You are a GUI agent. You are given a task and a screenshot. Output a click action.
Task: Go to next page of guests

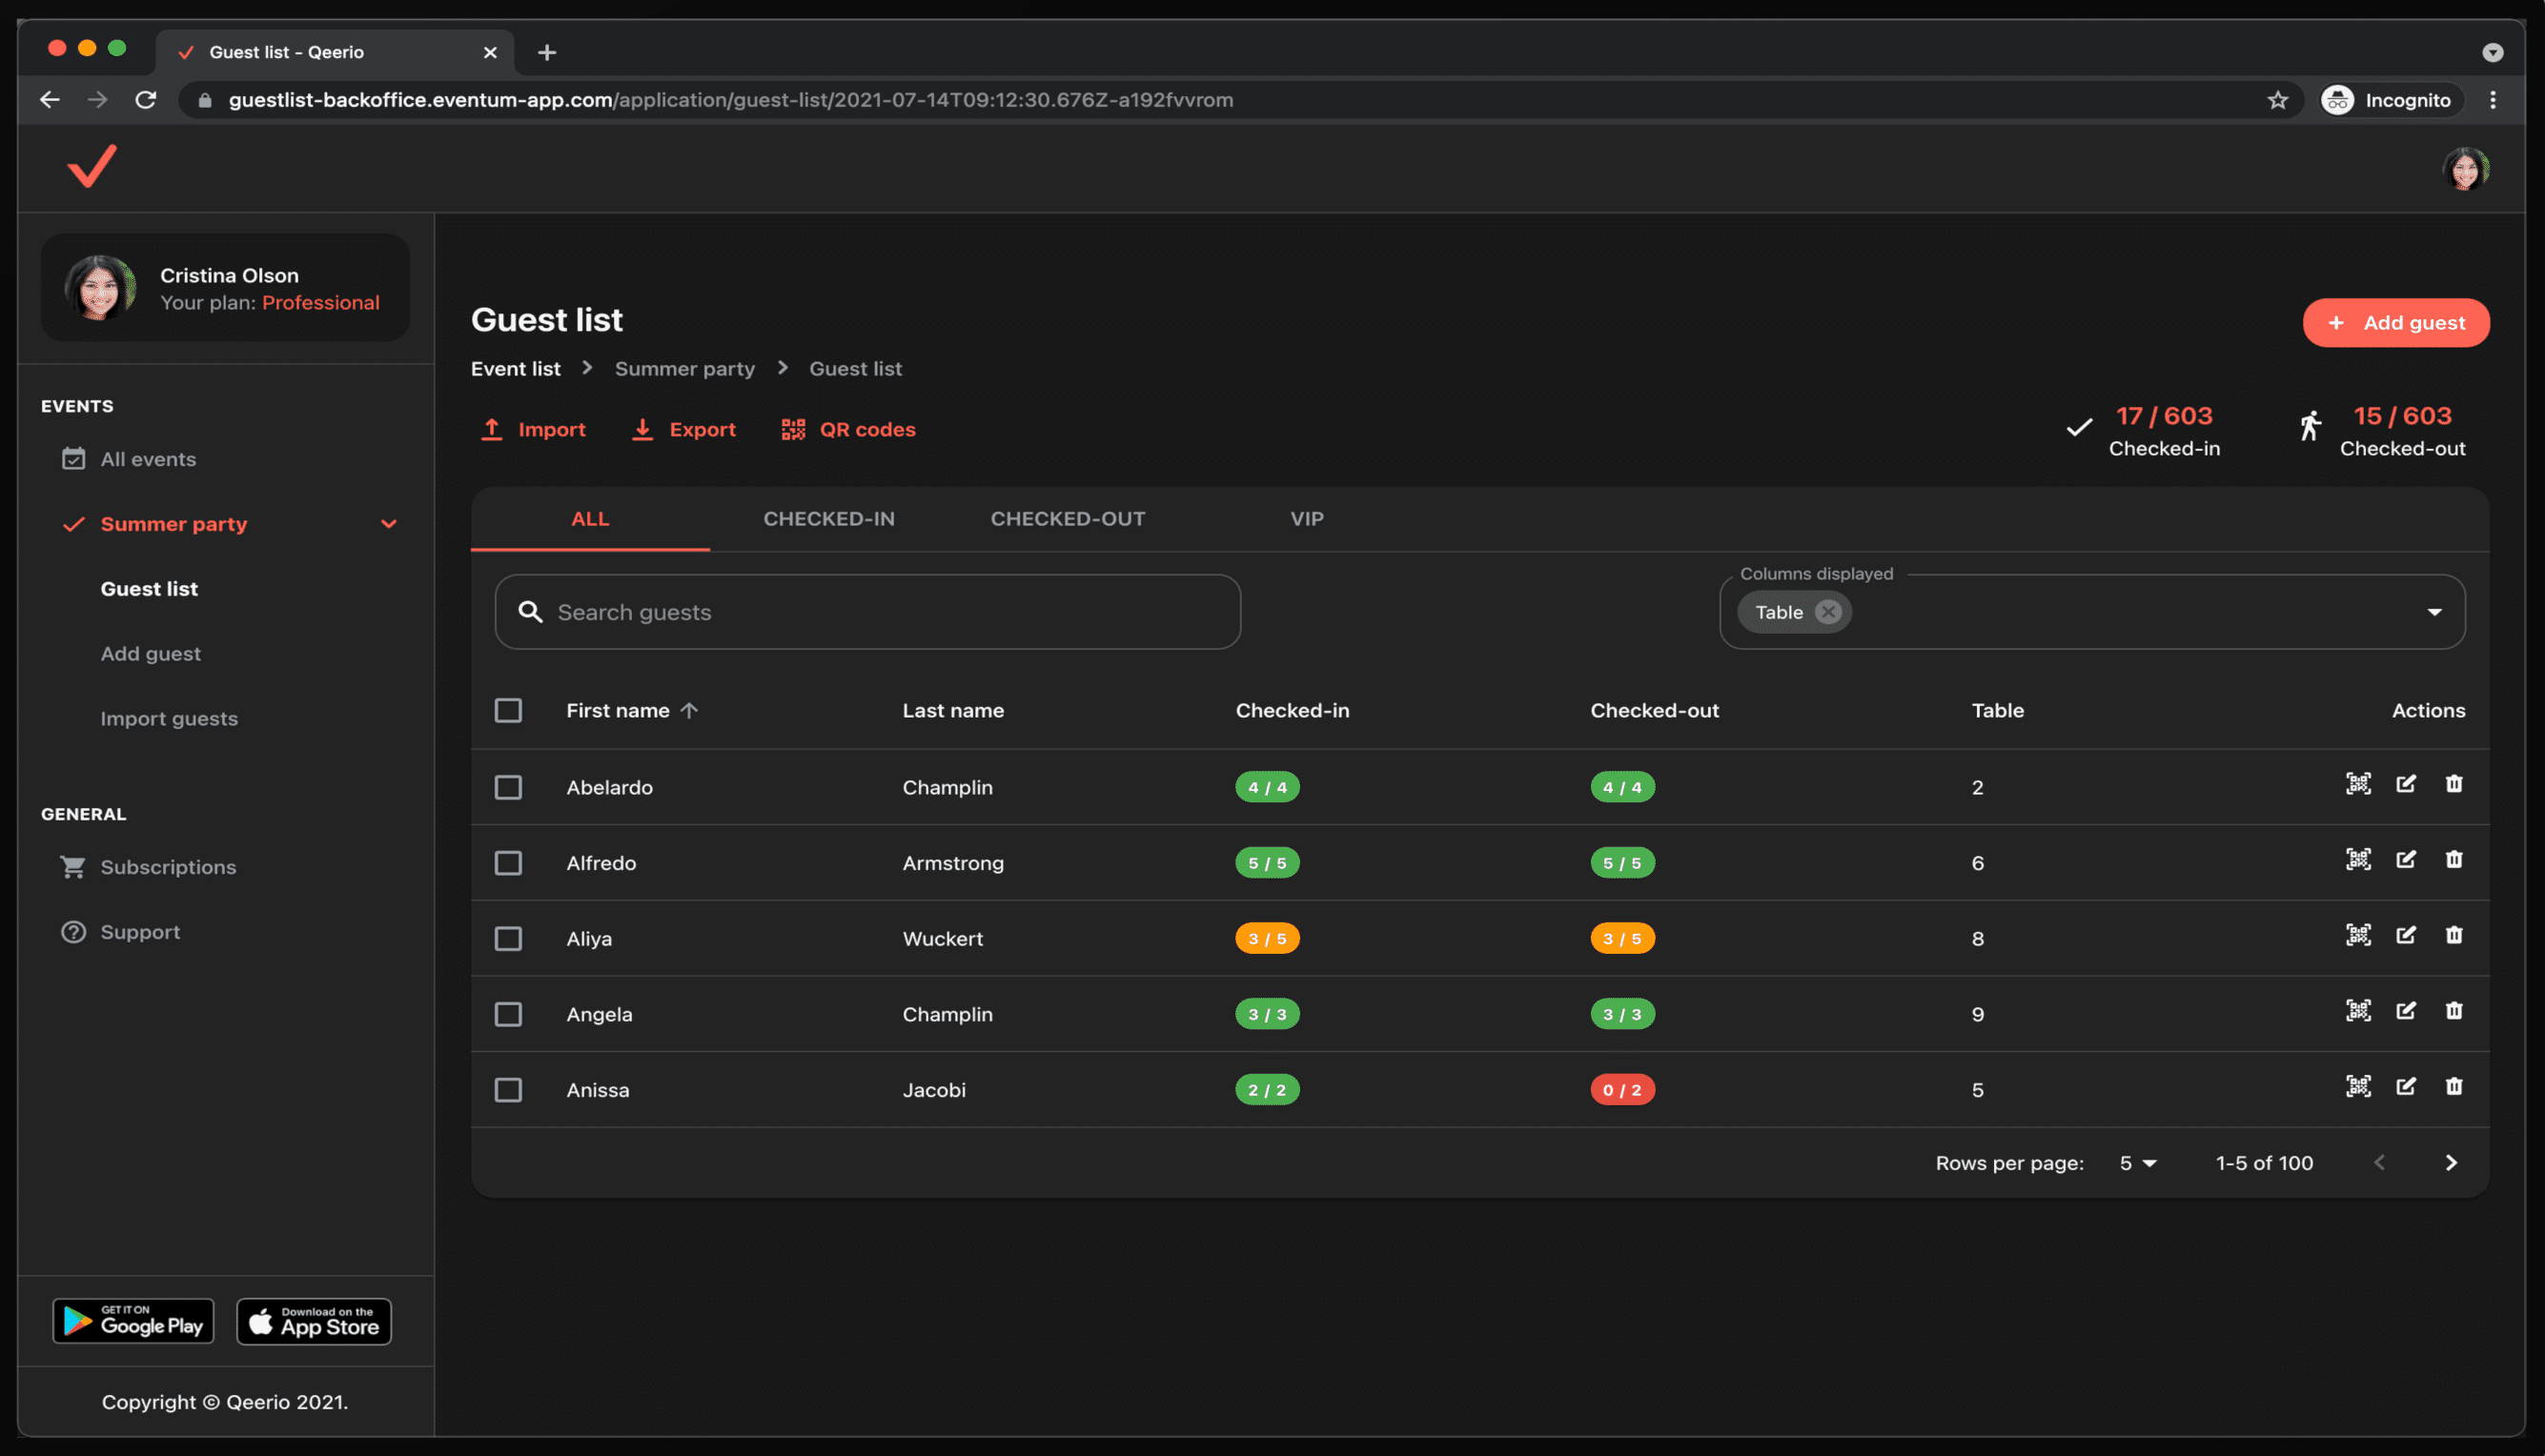(2450, 1162)
